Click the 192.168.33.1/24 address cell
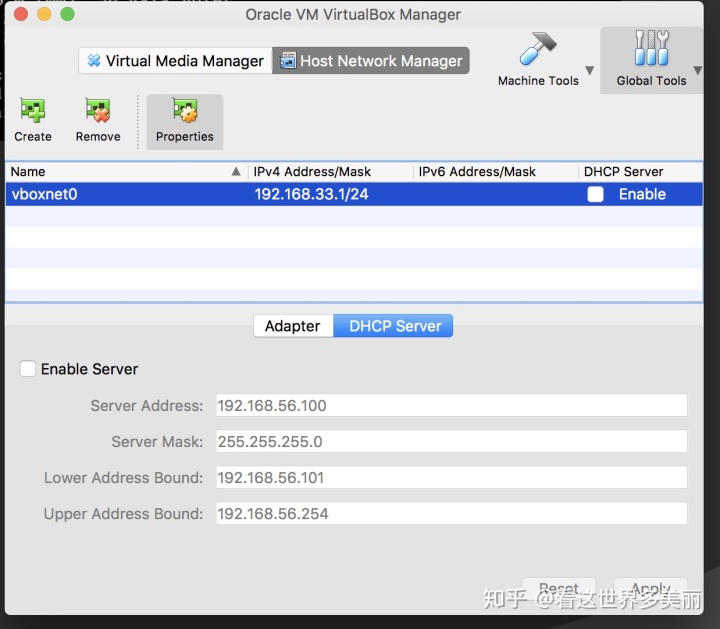This screenshot has height=629, width=720. tap(311, 194)
